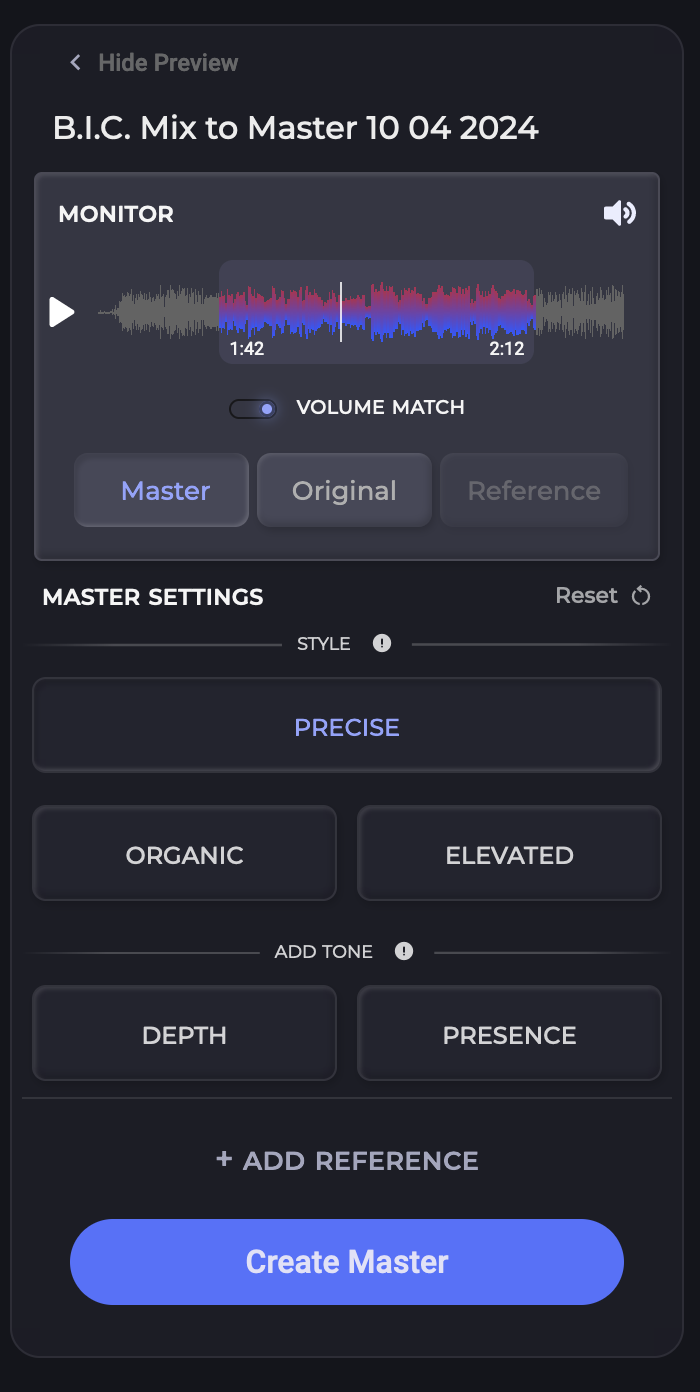Enable the Presence tone option
The height and width of the screenshot is (1392, 700).
point(509,1034)
